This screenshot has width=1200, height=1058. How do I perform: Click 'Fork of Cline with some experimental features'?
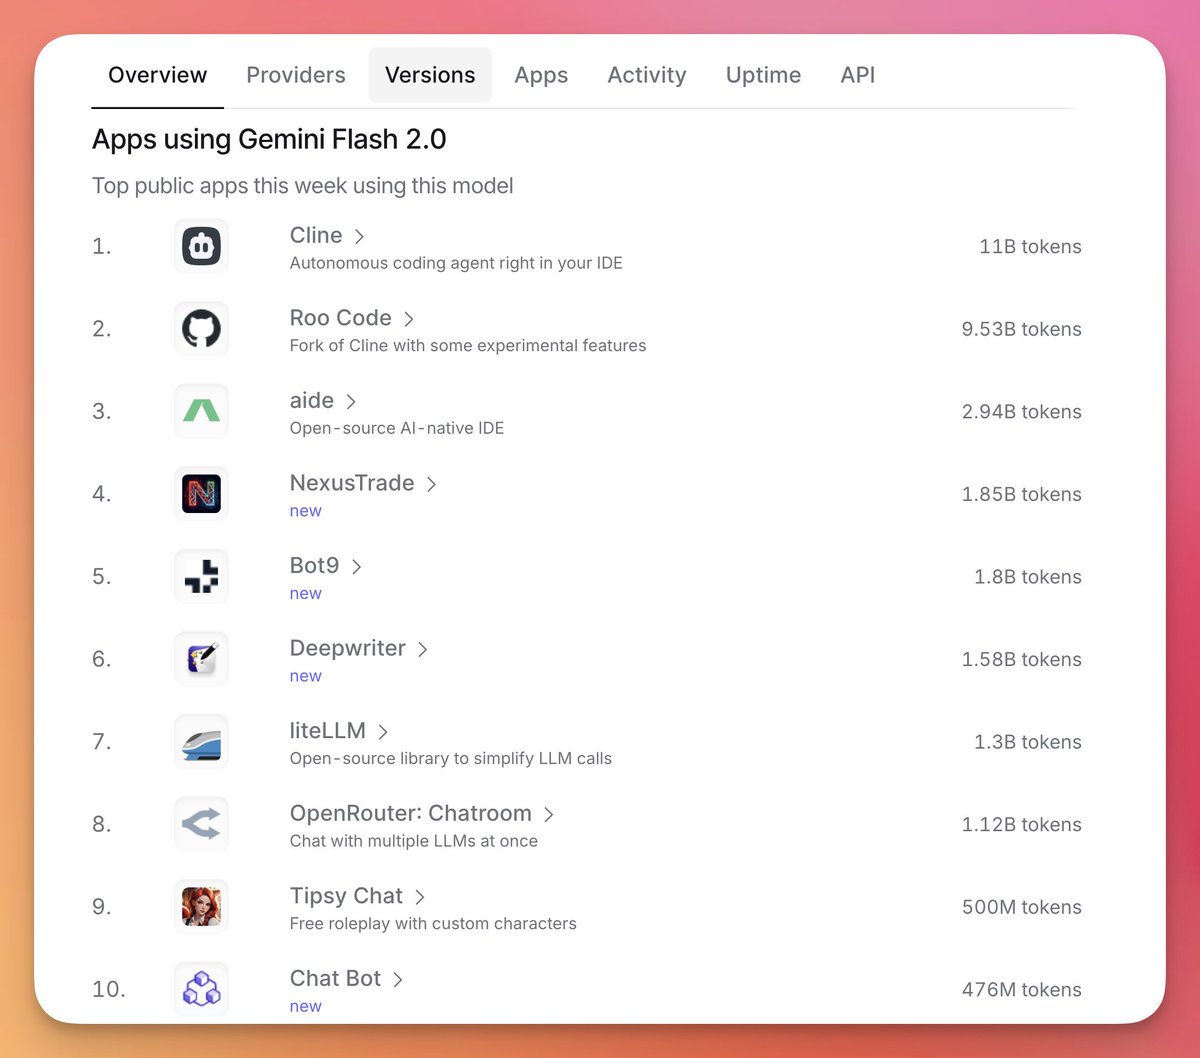[x=468, y=346]
